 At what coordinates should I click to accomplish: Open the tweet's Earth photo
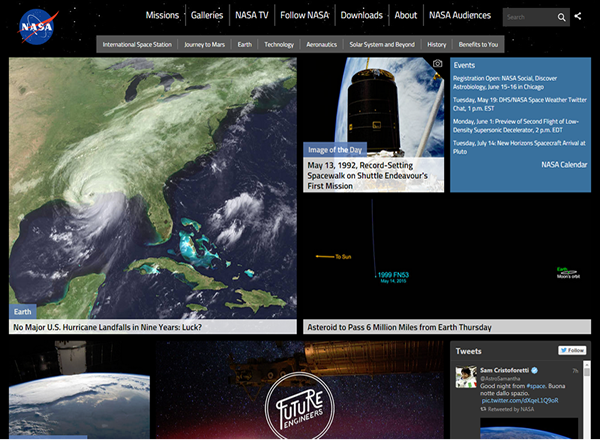529,428
